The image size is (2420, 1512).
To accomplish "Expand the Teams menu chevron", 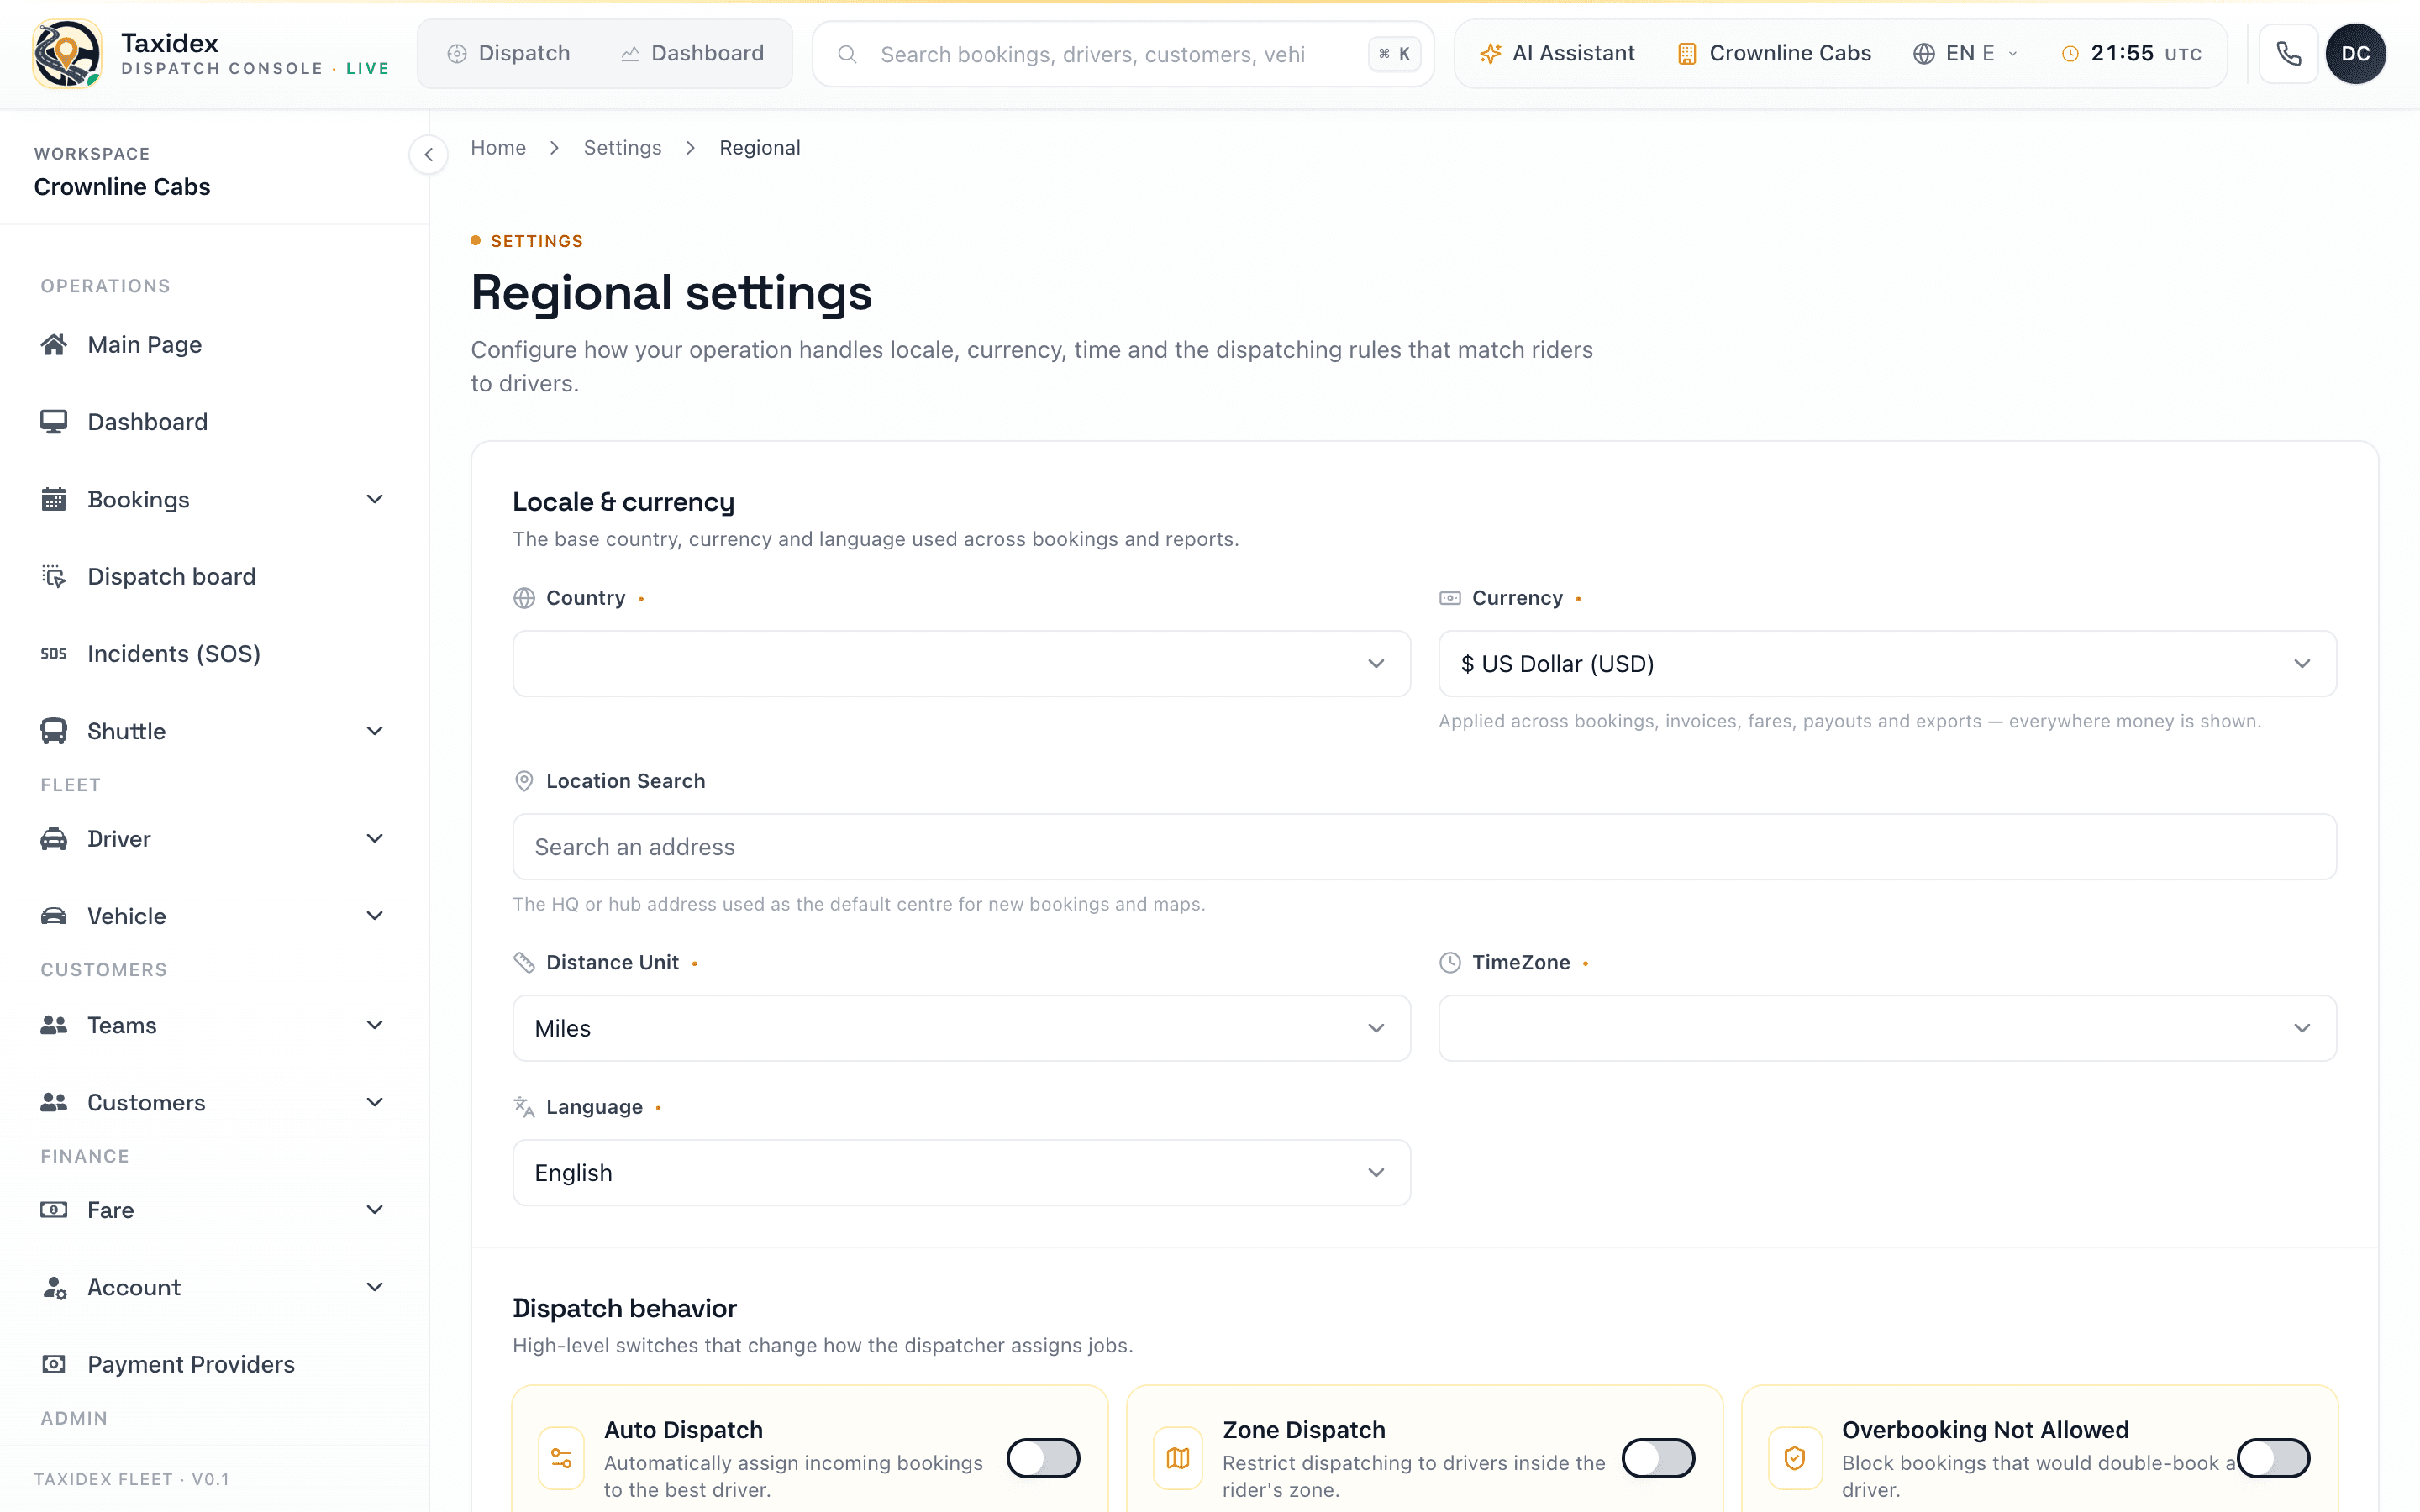I will coord(375,1025).
